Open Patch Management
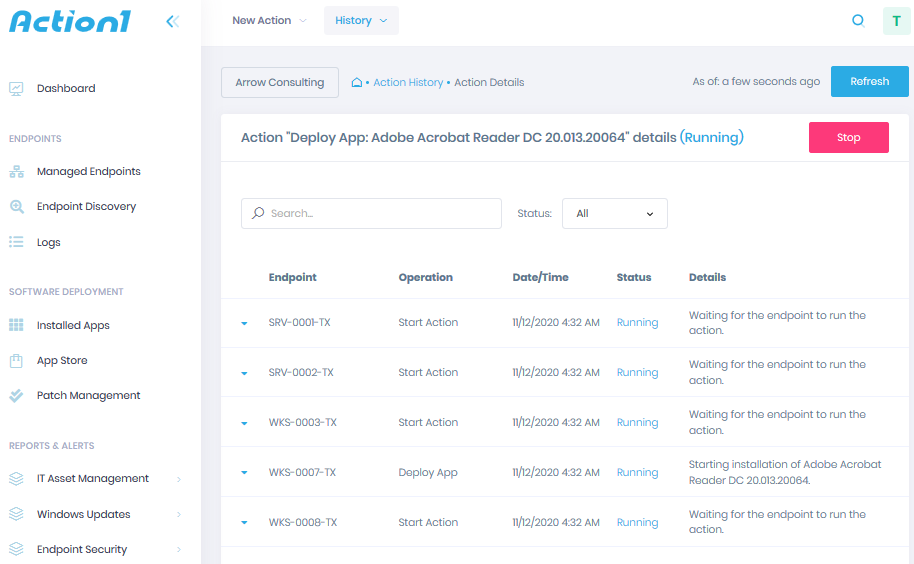 [x=89, y=395]
